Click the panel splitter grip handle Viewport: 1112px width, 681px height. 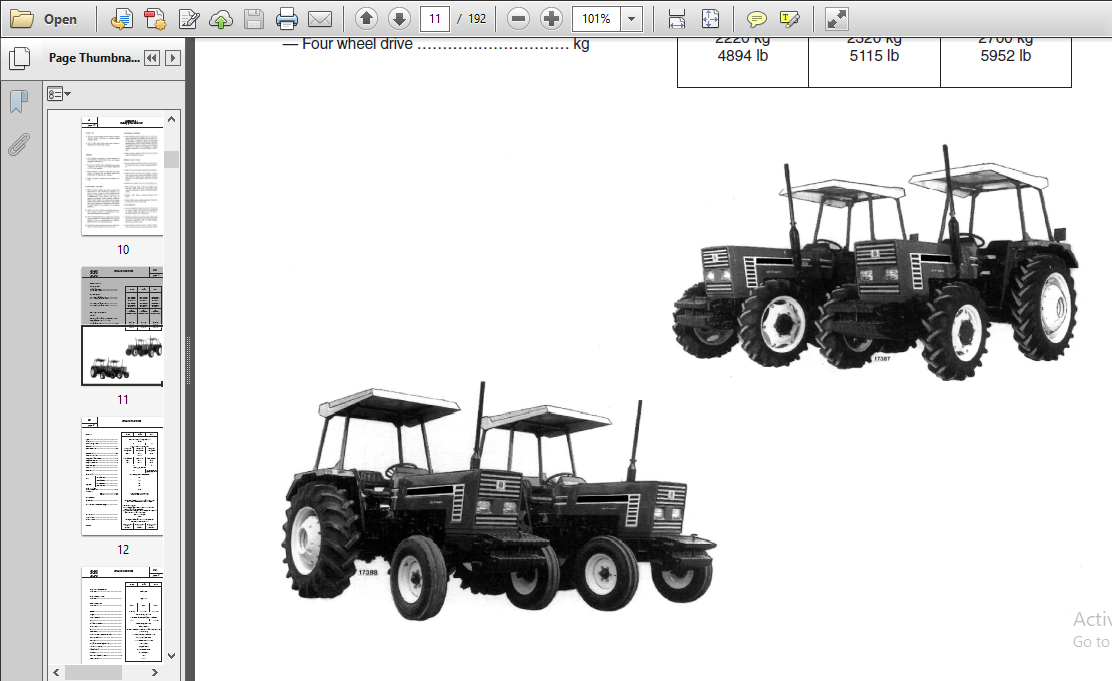point(189,360)
